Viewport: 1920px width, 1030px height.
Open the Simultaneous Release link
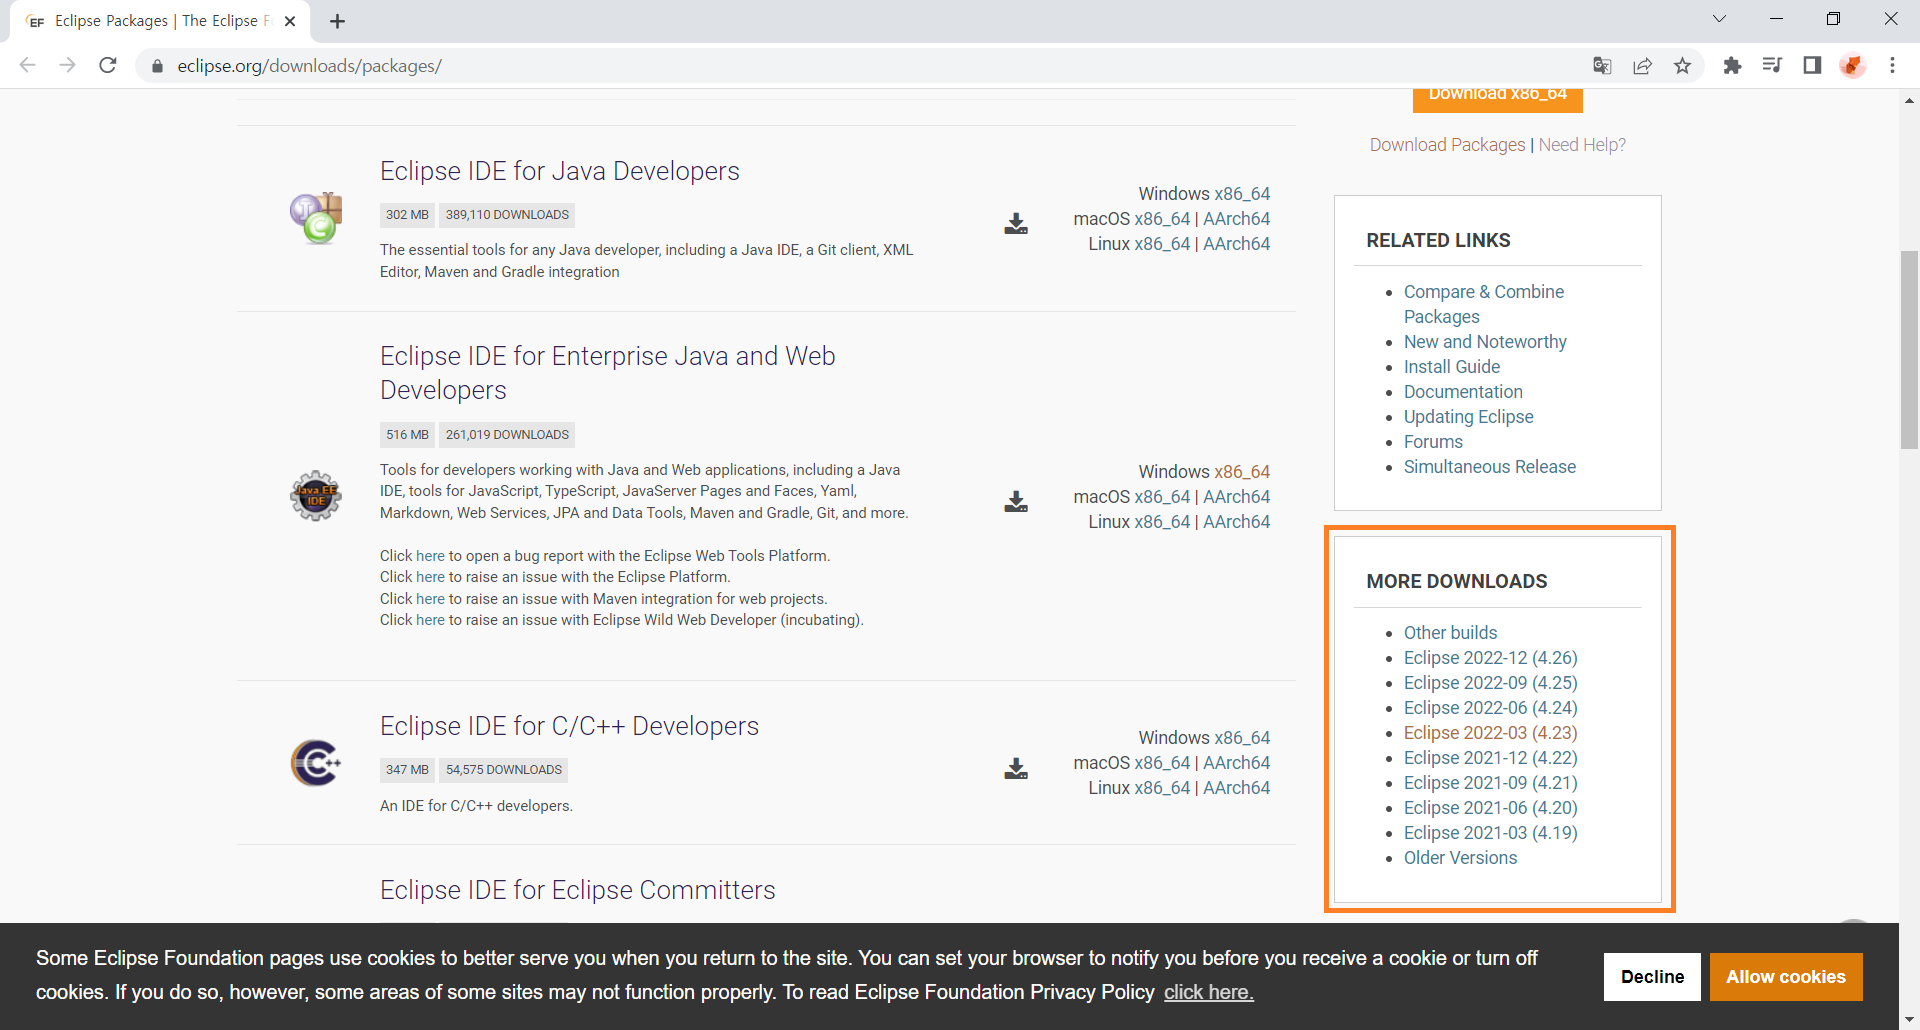coord(1490,467)
